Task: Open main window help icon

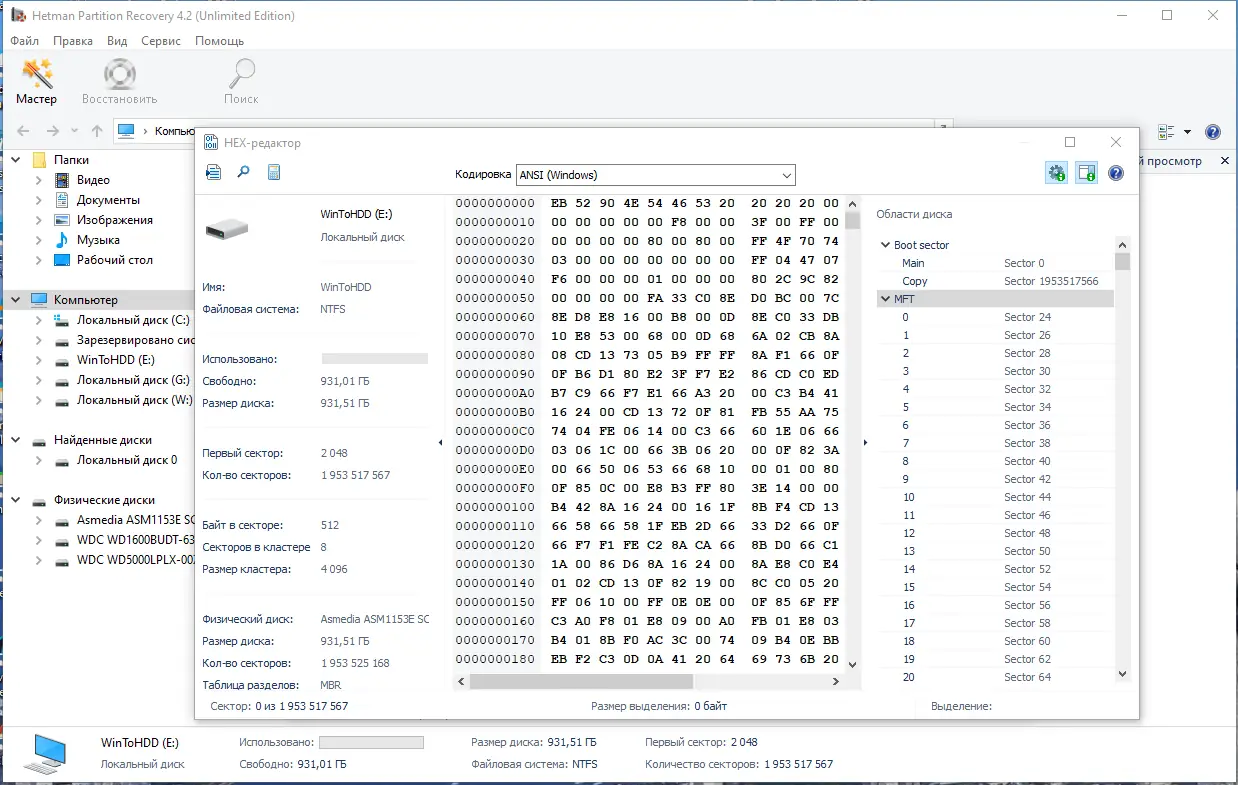Action: click(1213, 132)
